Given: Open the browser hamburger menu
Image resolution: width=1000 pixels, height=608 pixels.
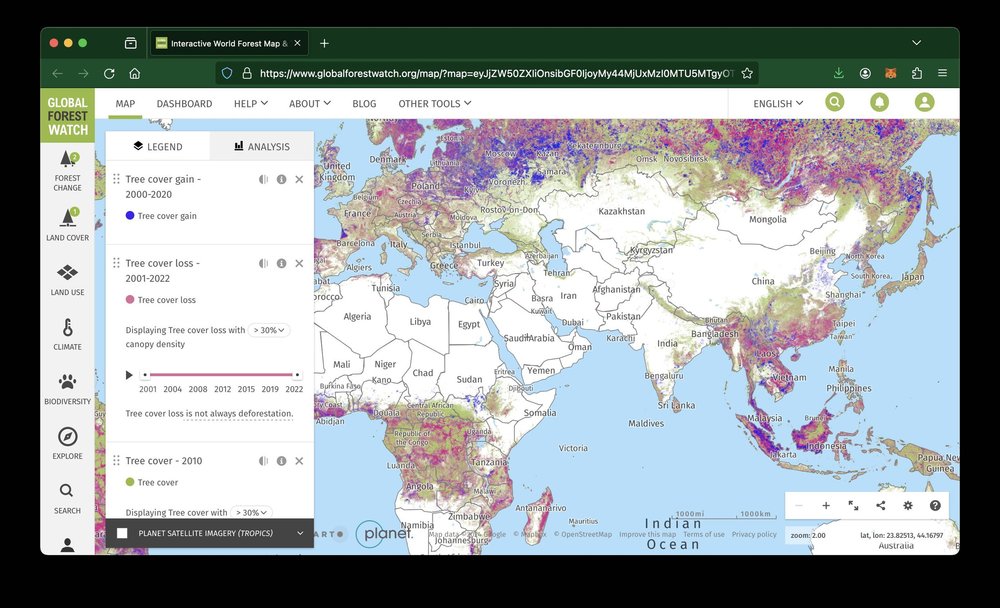Looking at the screenshot, I should tap(943, 73).
